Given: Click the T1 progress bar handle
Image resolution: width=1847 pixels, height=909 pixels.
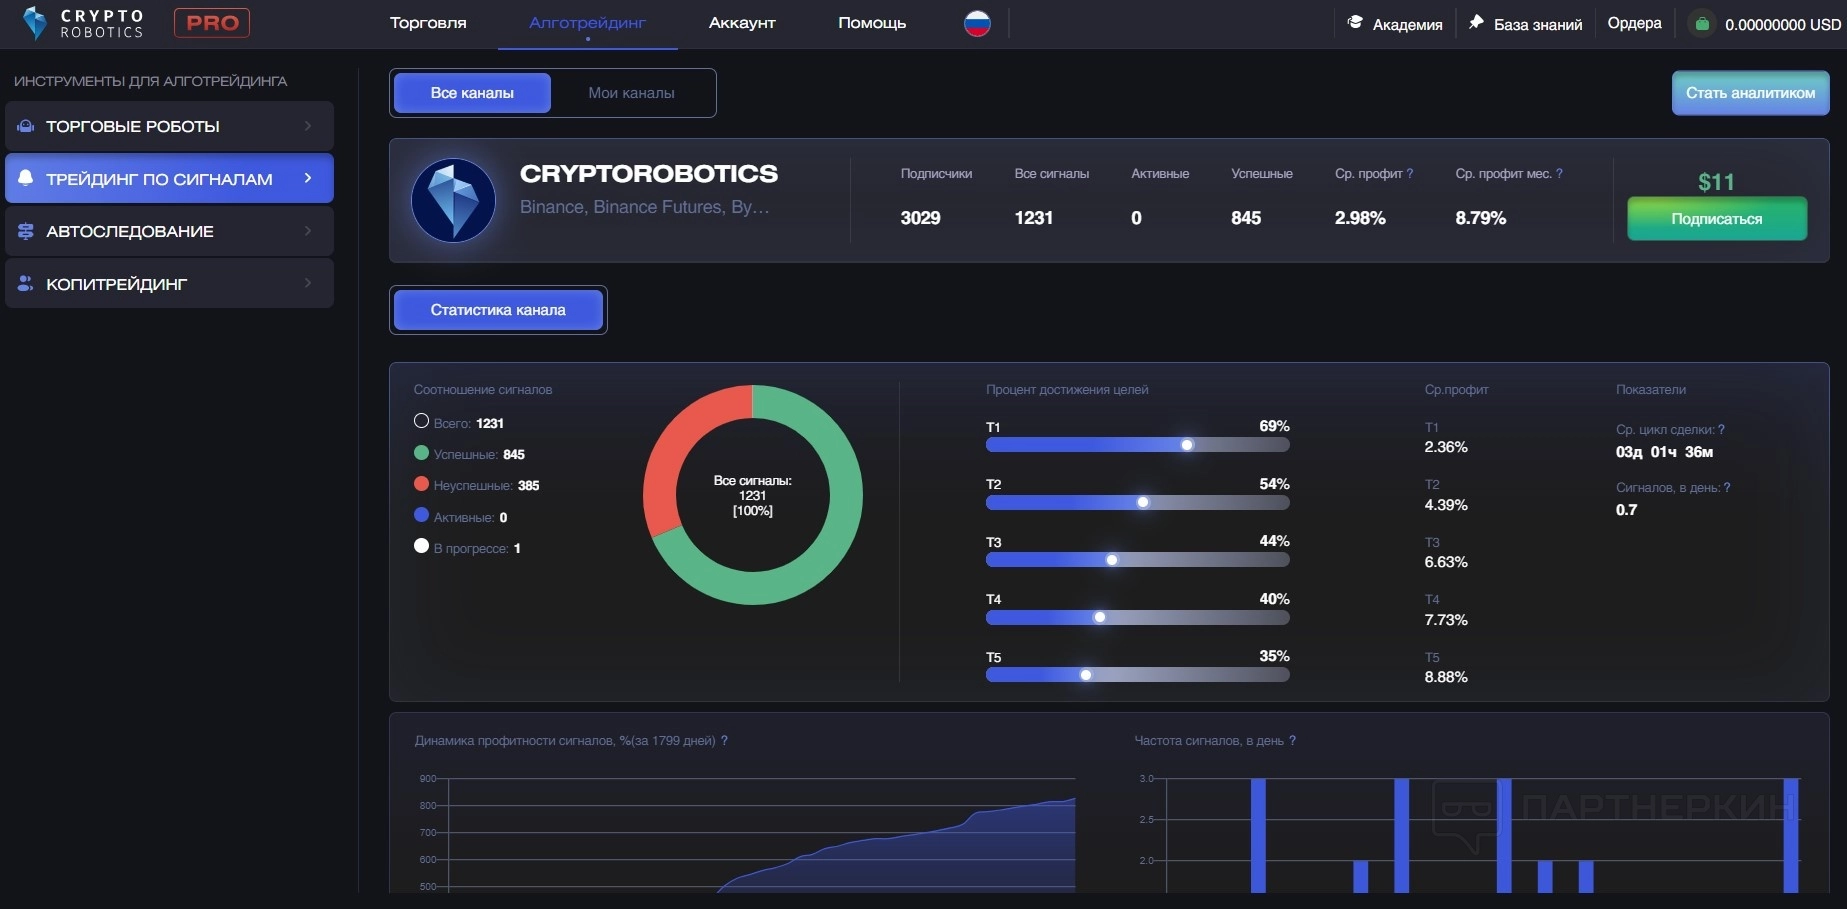Looking at the screenshot, I should tap(1187, 445).
